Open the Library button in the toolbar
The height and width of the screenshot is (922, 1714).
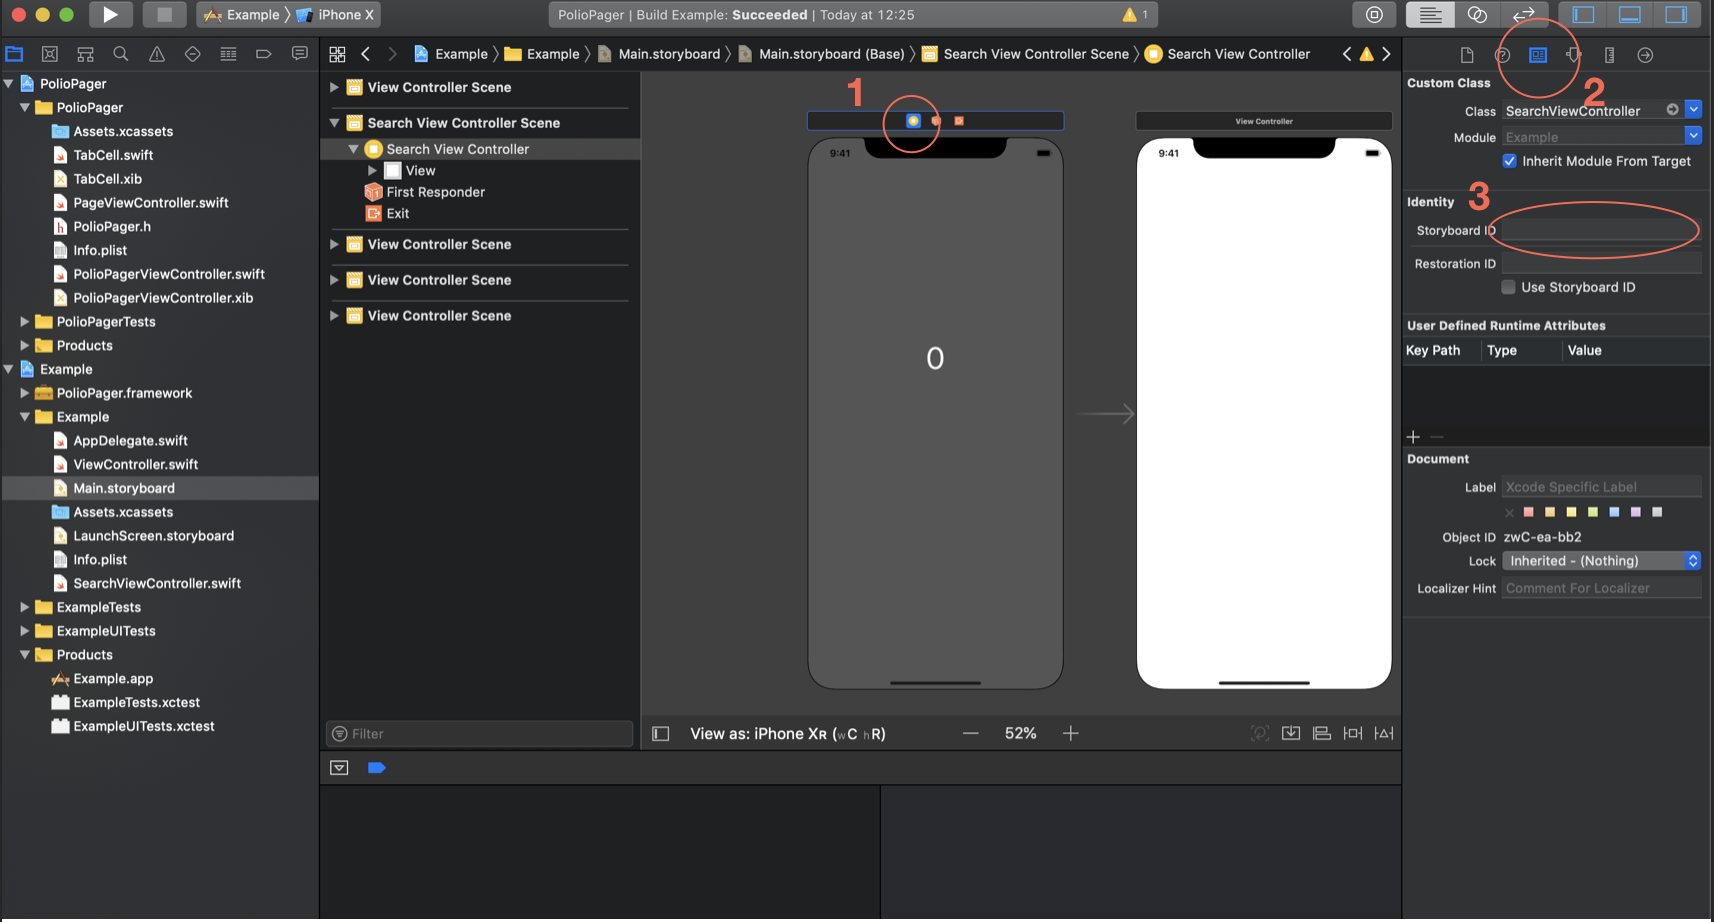coord(1374,14)
